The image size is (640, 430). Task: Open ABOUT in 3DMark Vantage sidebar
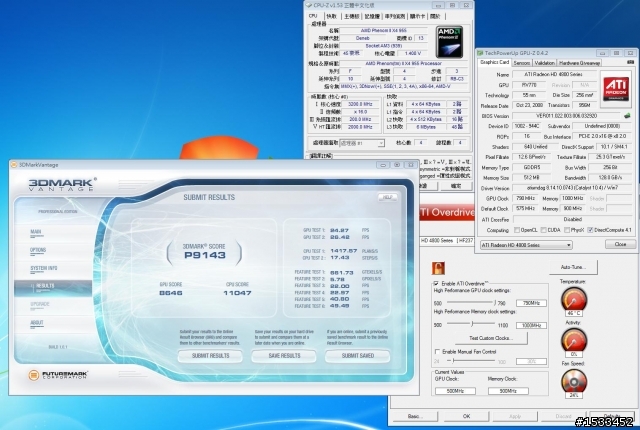coord(36,323)
